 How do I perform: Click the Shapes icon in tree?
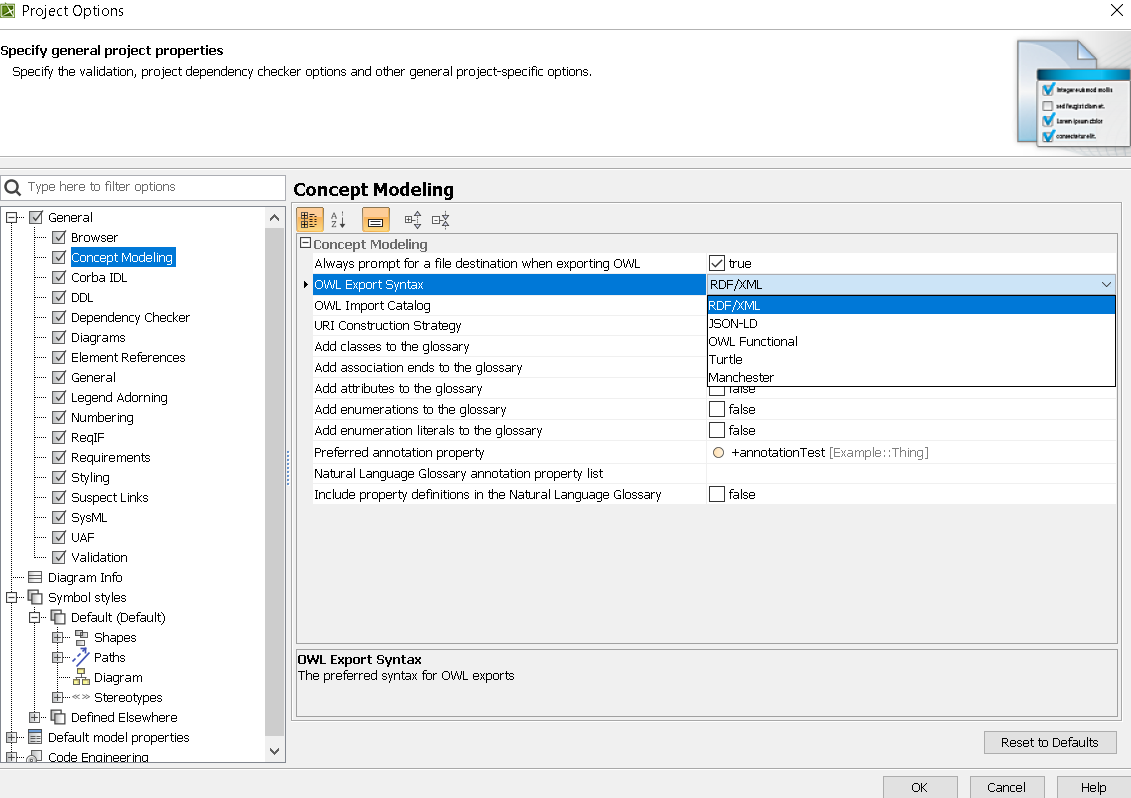[81, 637]
